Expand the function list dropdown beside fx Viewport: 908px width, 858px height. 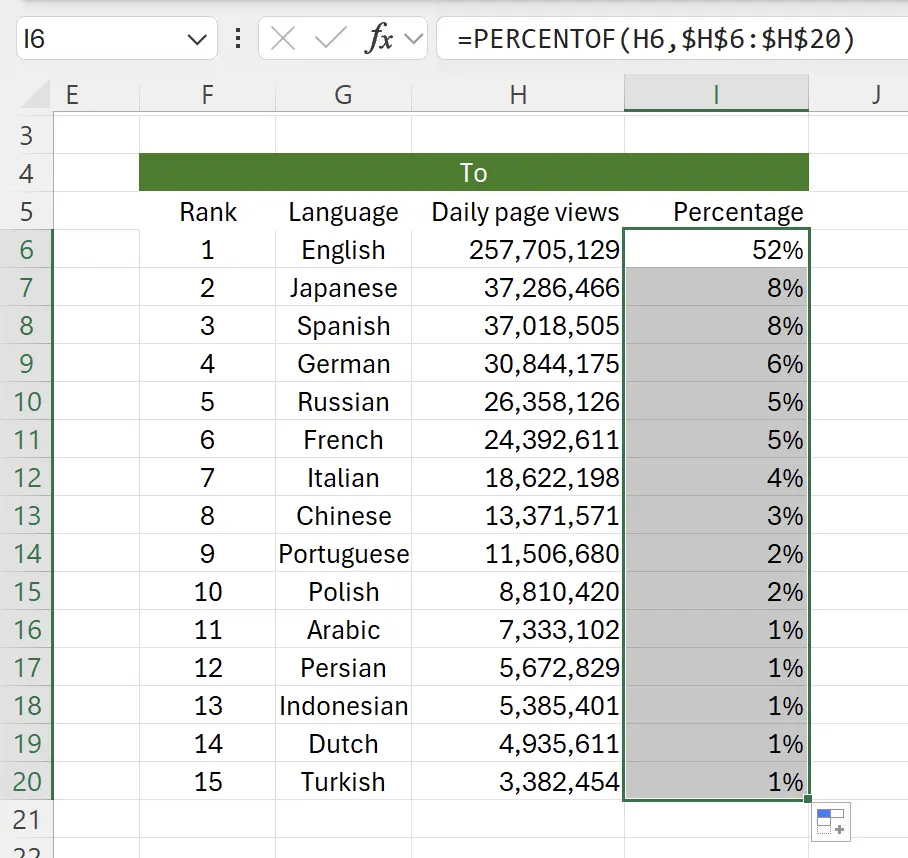pyautogui.click(x=413, y=39)
